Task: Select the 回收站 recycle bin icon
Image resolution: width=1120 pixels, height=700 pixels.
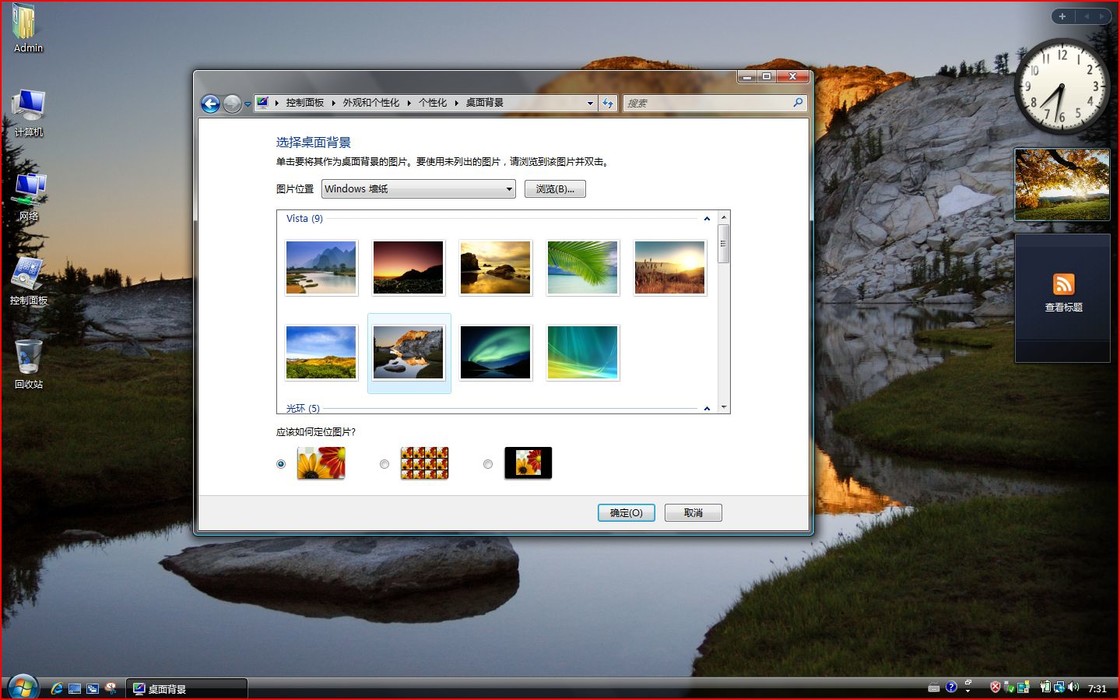Action: [x=29, y=365]
